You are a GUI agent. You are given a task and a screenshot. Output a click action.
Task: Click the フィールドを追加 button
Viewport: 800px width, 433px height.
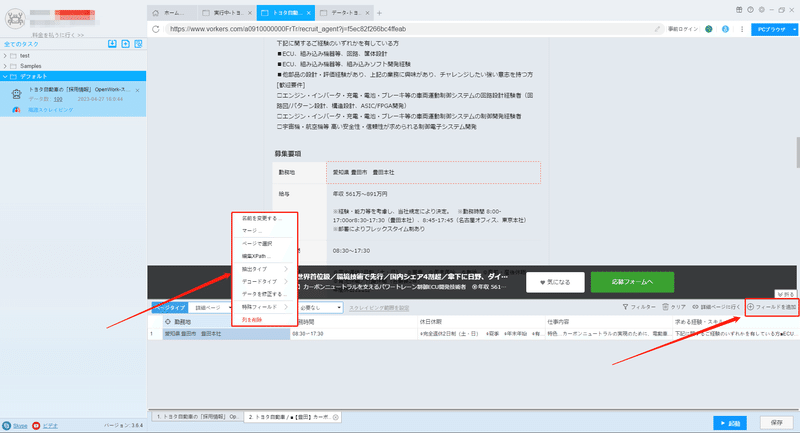coord(771,307)
